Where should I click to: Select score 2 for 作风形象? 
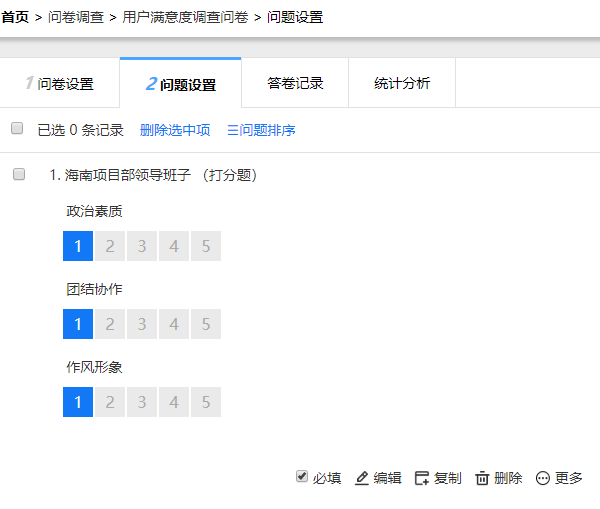110,402
